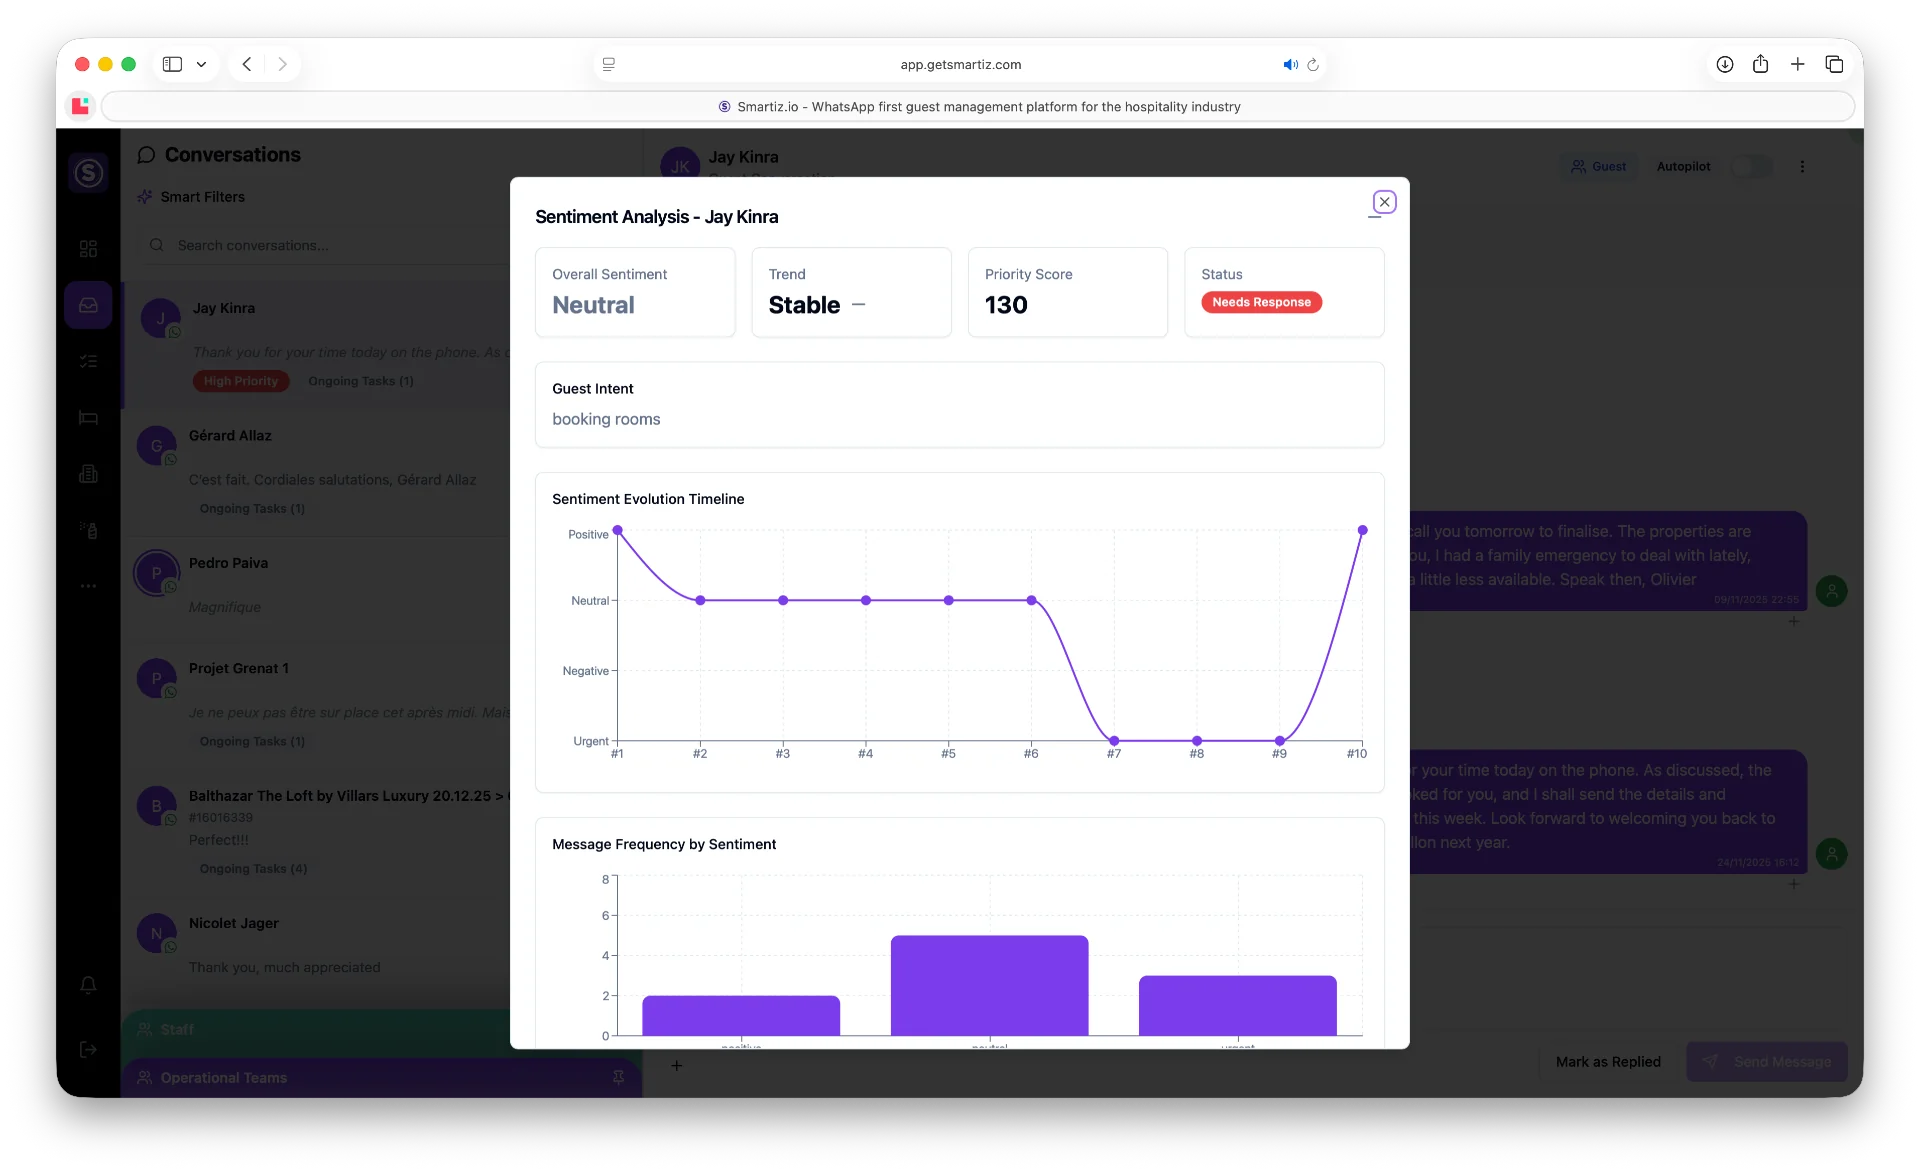Click Jay Kinra JK avatar in chat header
The image size is (1920, 1172).
[x=680, y=166]
